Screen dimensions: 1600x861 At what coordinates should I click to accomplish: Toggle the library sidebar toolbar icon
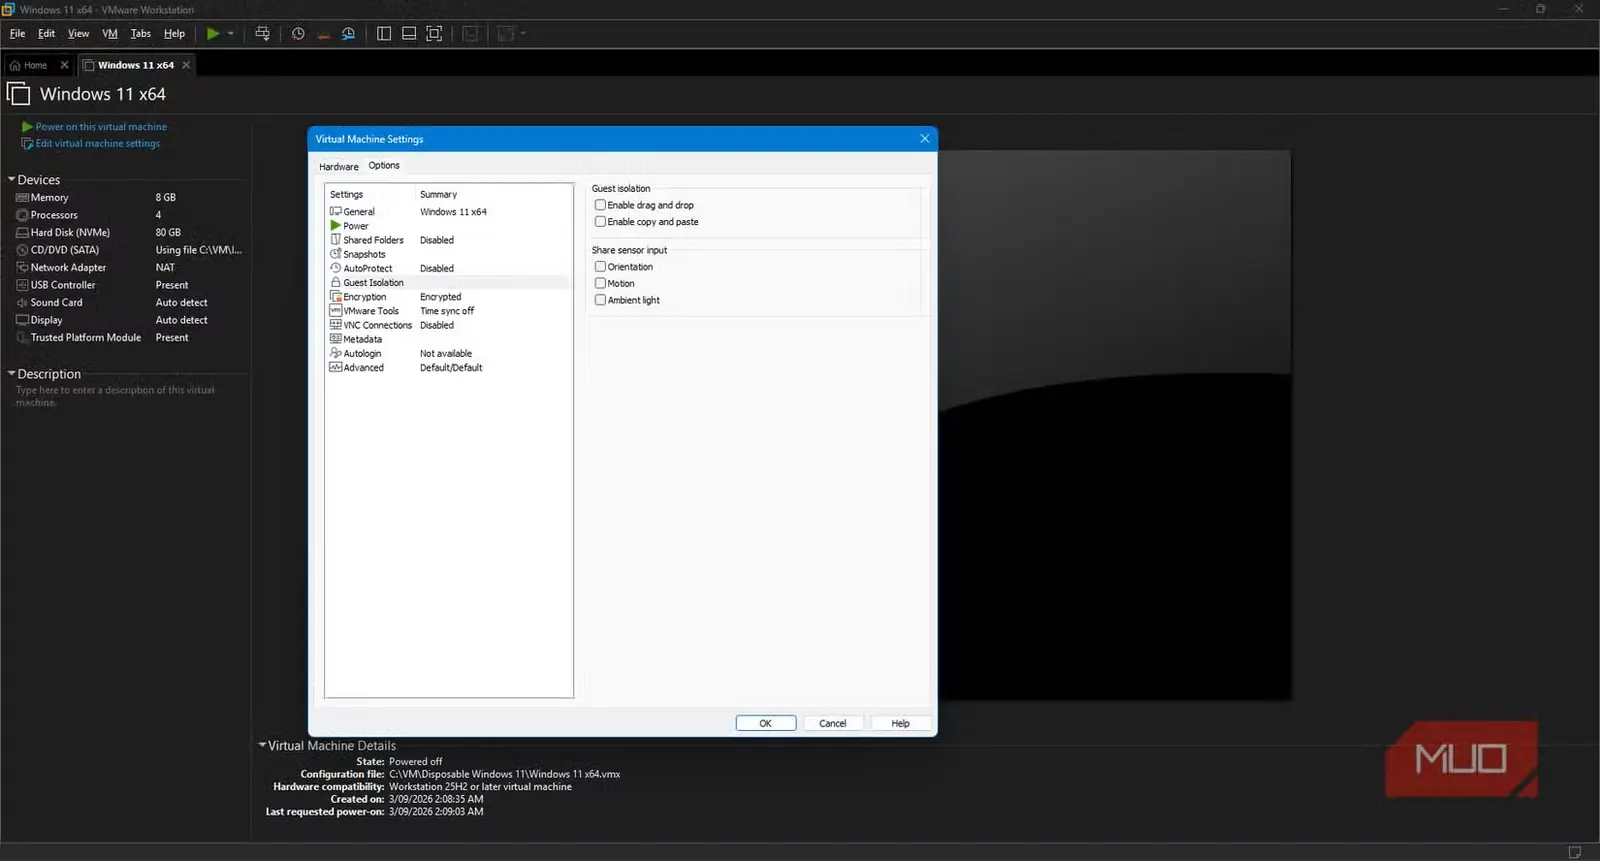[x=384, y=33]
